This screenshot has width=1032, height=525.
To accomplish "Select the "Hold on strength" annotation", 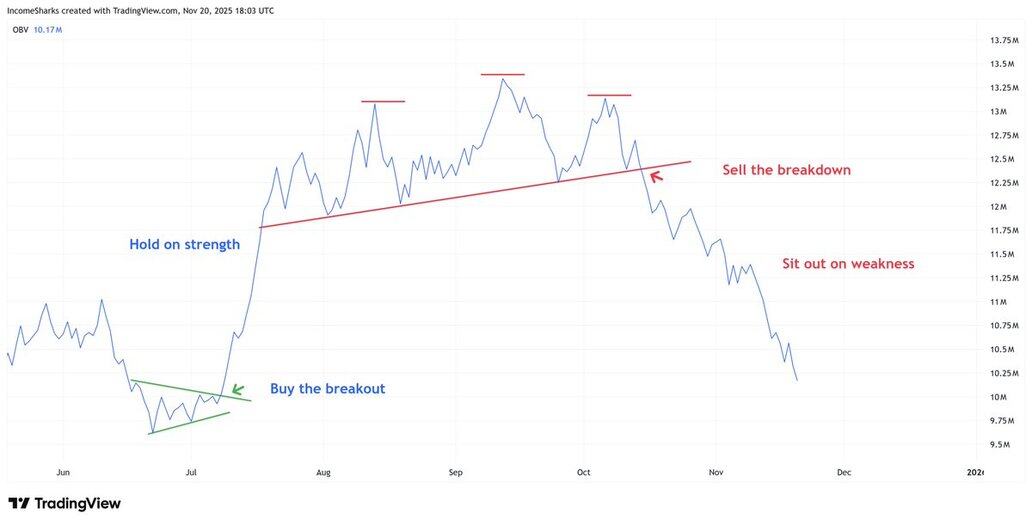I will click(184, 244).
